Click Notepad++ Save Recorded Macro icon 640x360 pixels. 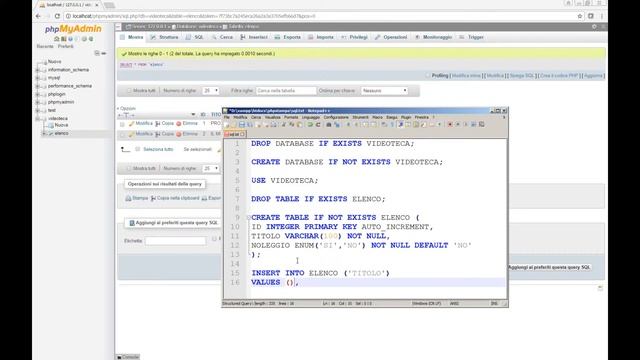(x=482, y=124)
